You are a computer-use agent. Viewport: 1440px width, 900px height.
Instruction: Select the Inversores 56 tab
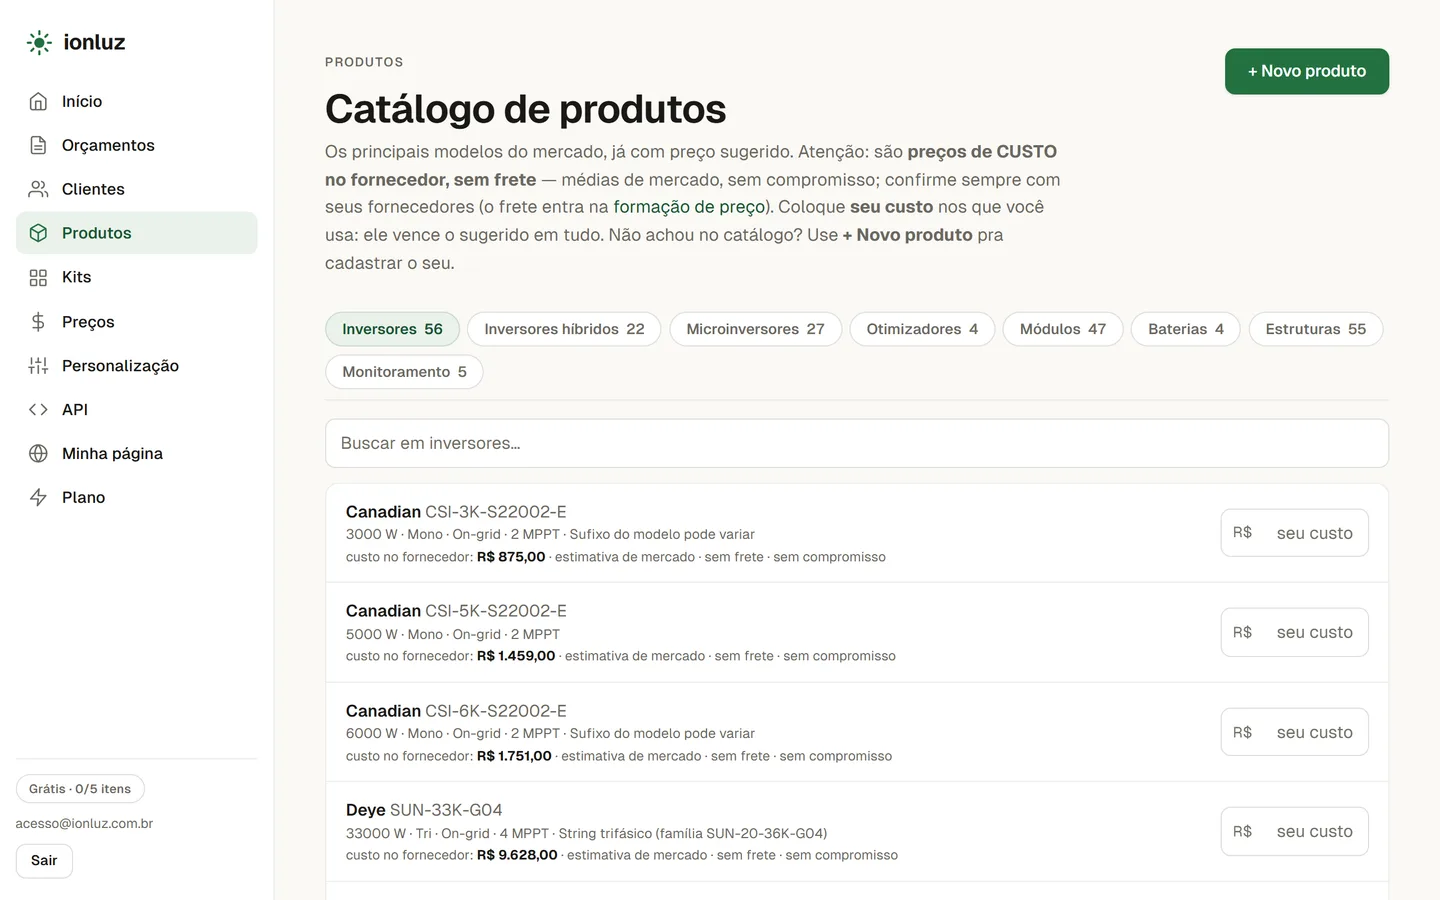[x=392, y=329]
